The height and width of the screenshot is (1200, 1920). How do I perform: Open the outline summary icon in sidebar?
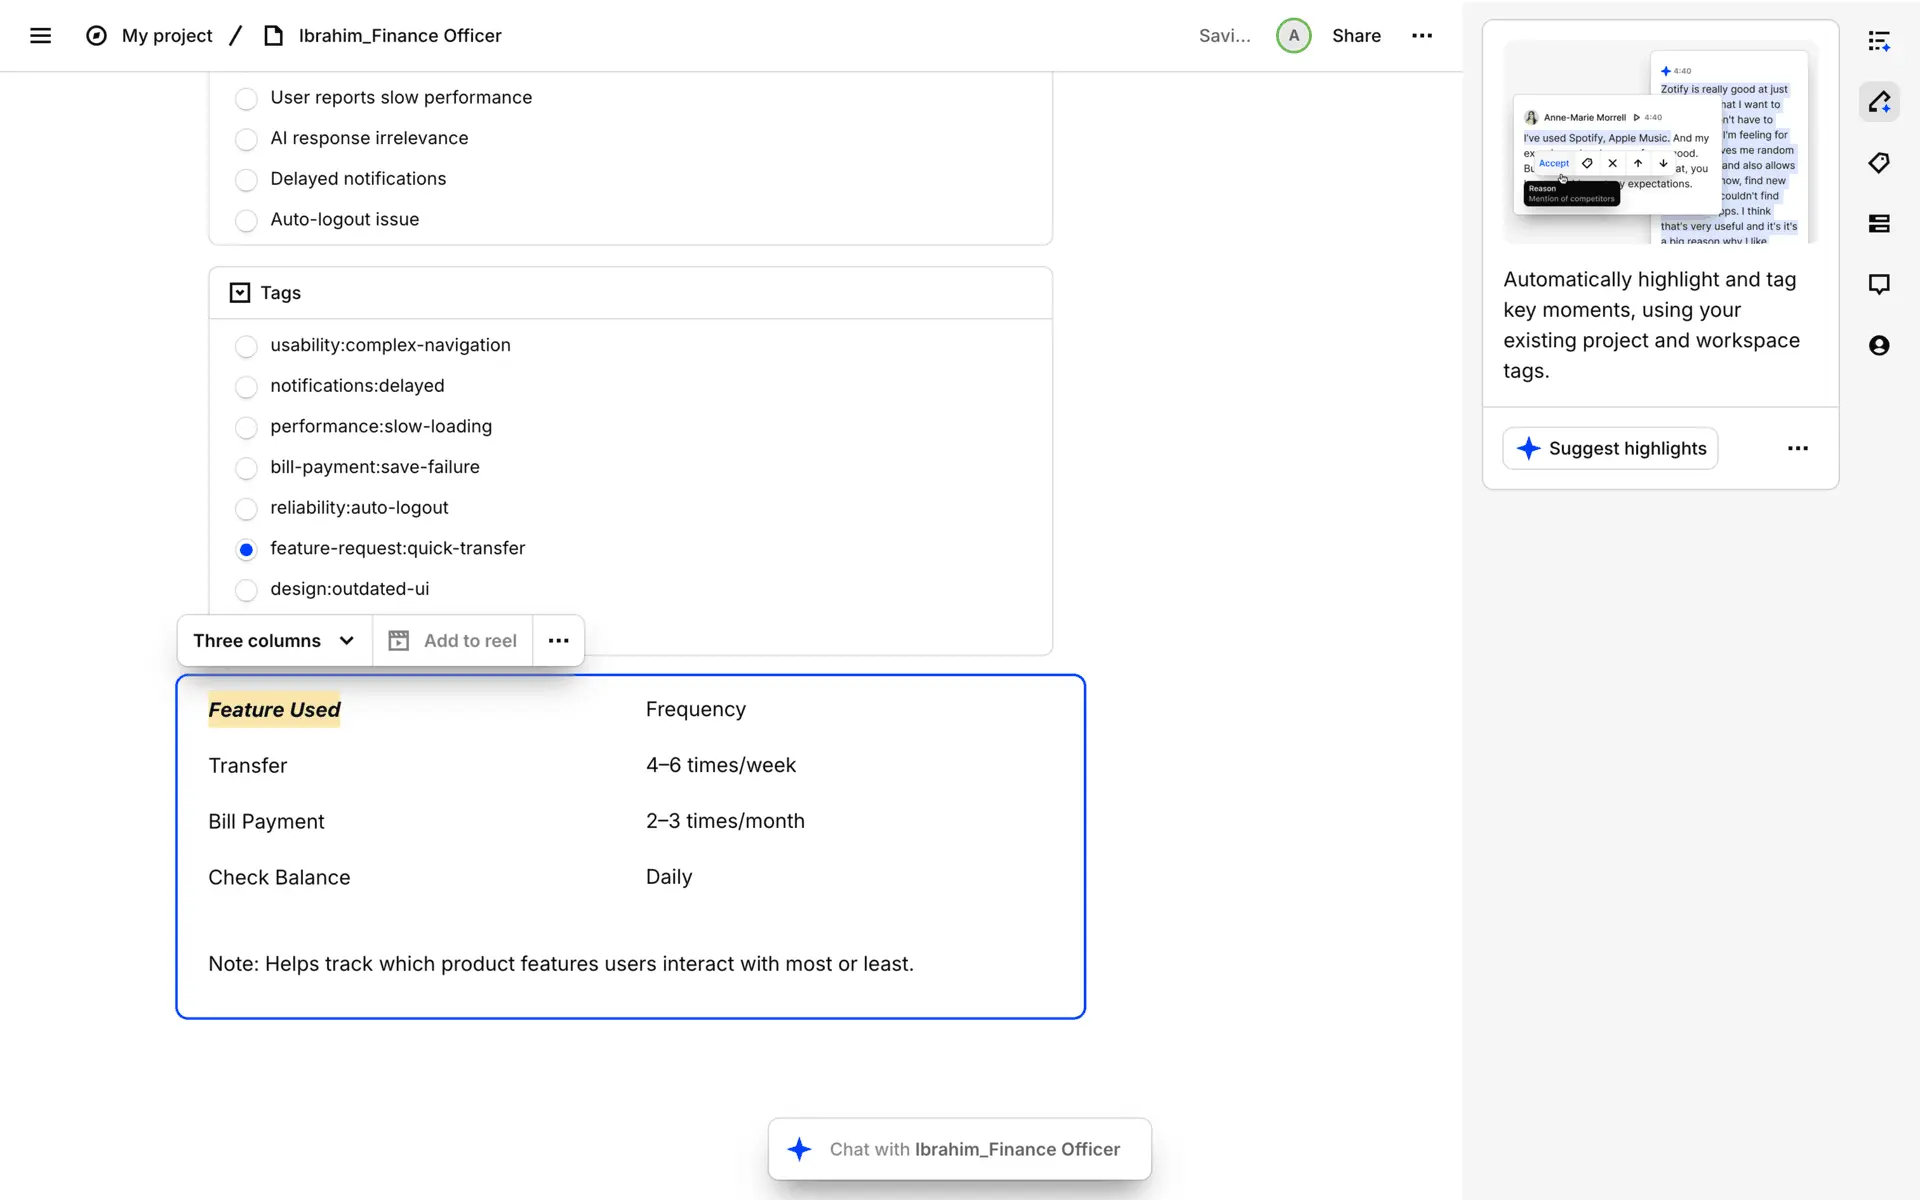[x=1879, y=41]
